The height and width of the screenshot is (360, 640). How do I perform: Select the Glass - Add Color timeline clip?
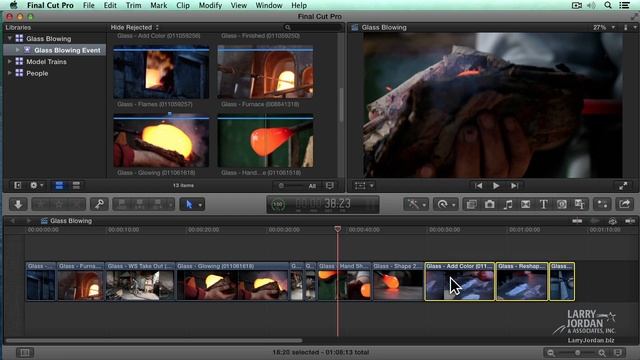pyautogui.click(x=460, y=282)
